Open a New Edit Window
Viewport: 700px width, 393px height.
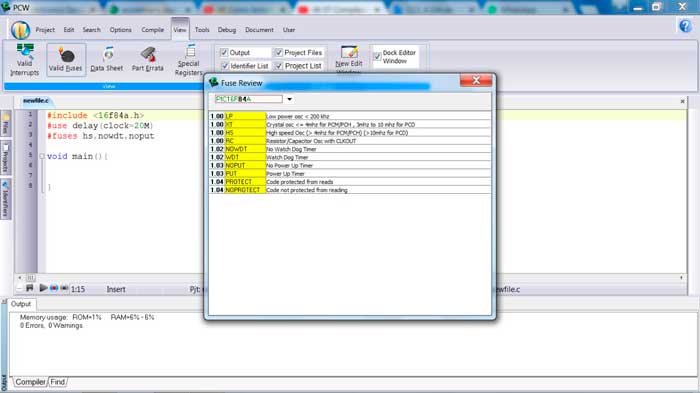click(x=349, y=59)
